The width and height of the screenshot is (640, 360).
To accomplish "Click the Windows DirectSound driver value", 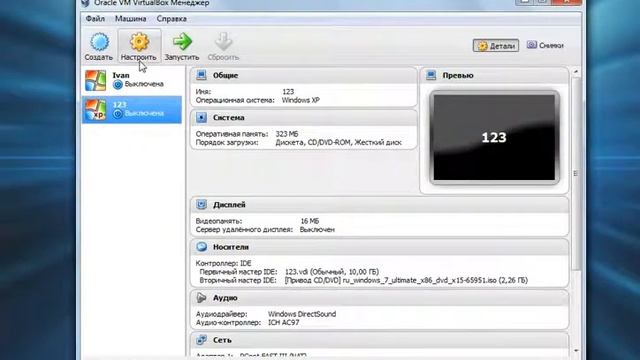I will pyautogui.click(x=302, y=314).
